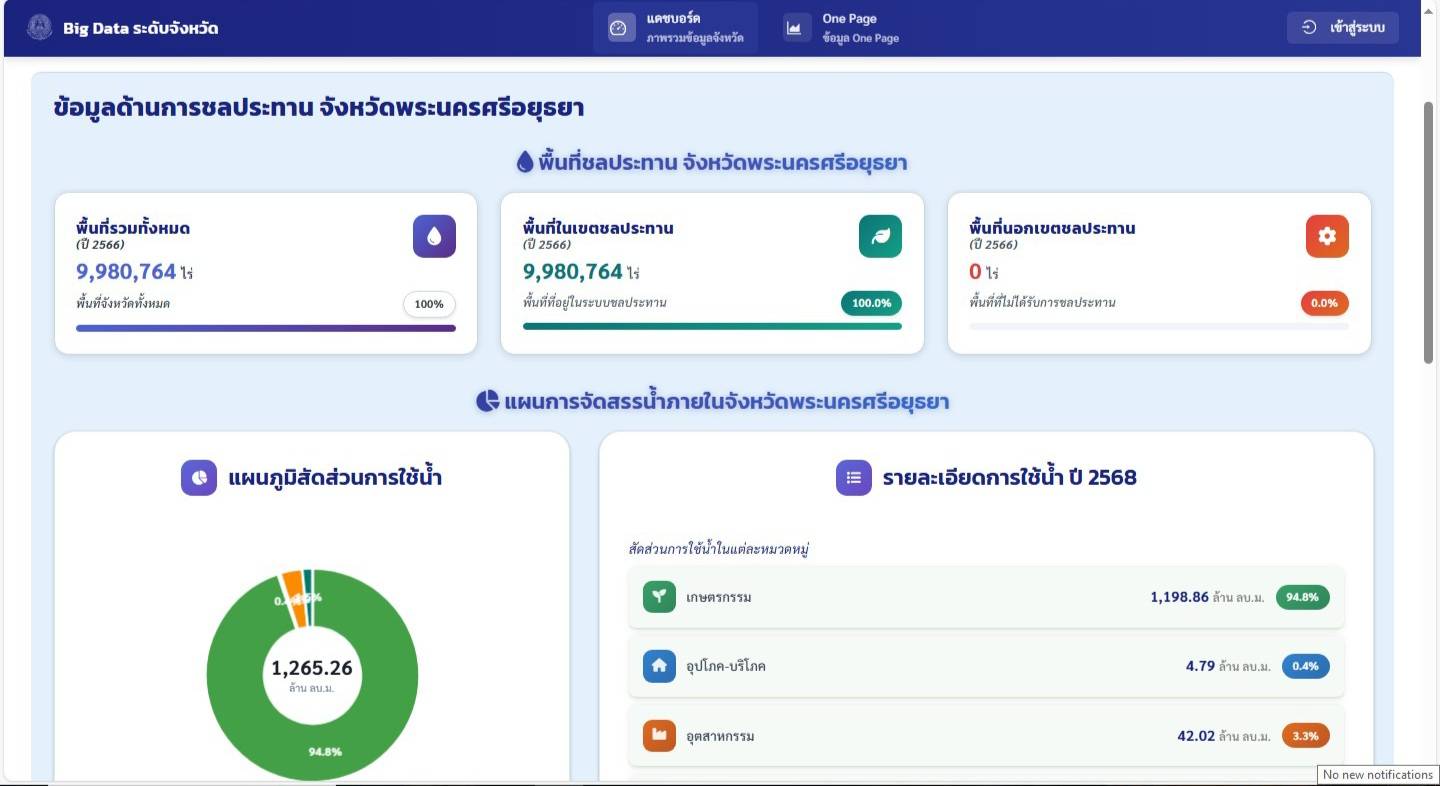This screenshot has height=786, width=1440.
Task: Click the pie chart icon beside แผนภูมิสัดส่วนการใช้น้ำ
Action: pos(198,478)
